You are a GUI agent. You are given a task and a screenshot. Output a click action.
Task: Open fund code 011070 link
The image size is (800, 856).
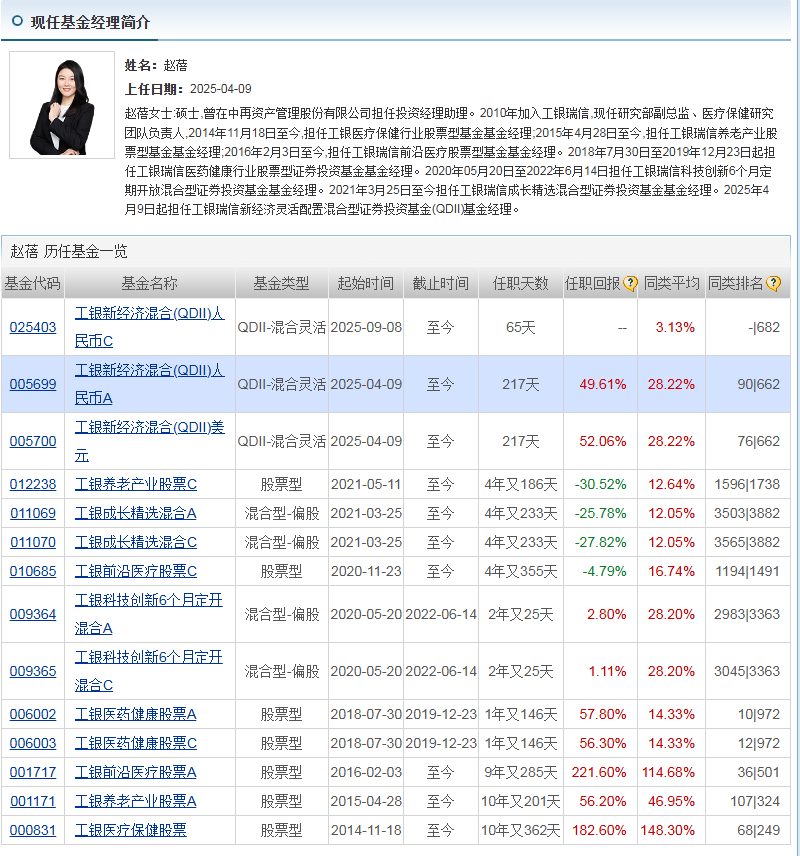[x=33, y=542]
